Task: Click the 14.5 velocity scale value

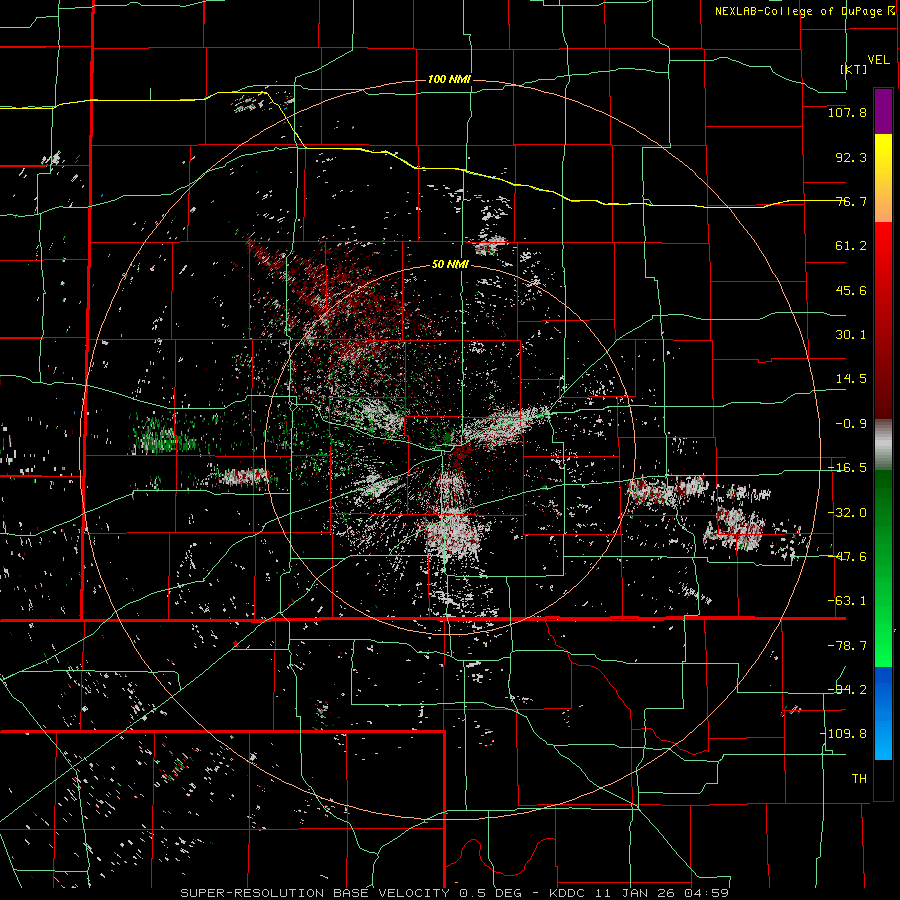Action: (x=851, y=379)
